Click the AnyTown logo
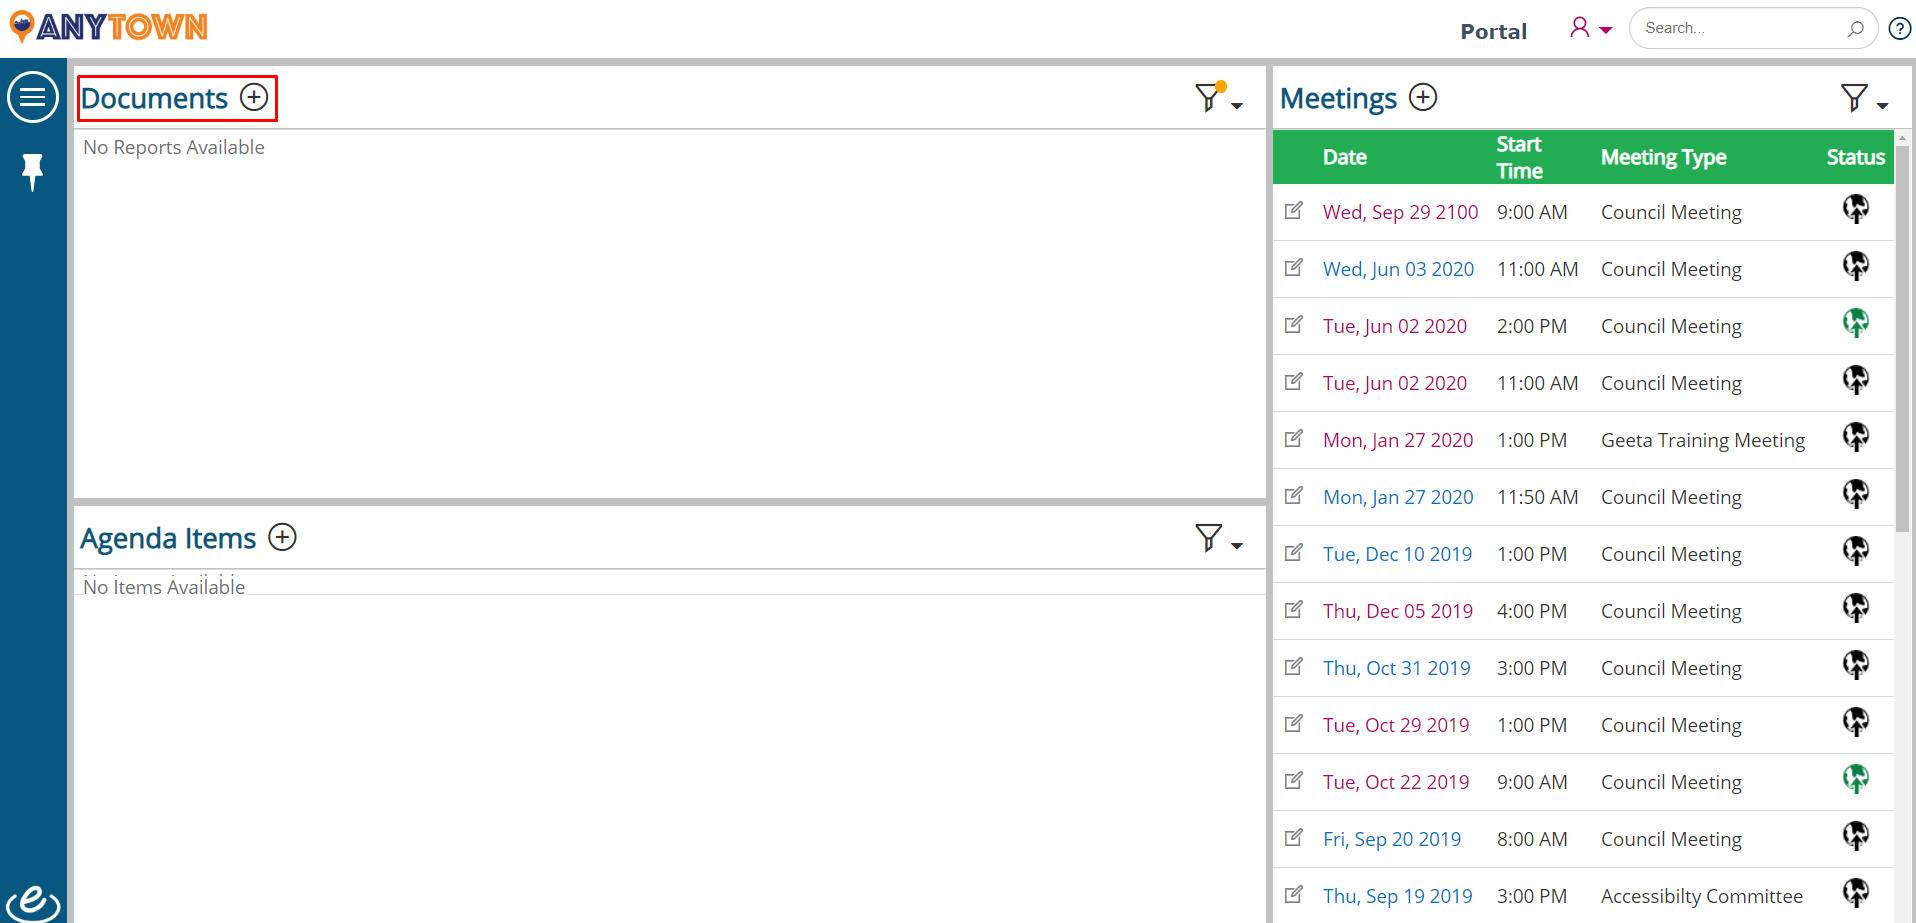This screenshot has width=1916, height=923. coord(108,27)
